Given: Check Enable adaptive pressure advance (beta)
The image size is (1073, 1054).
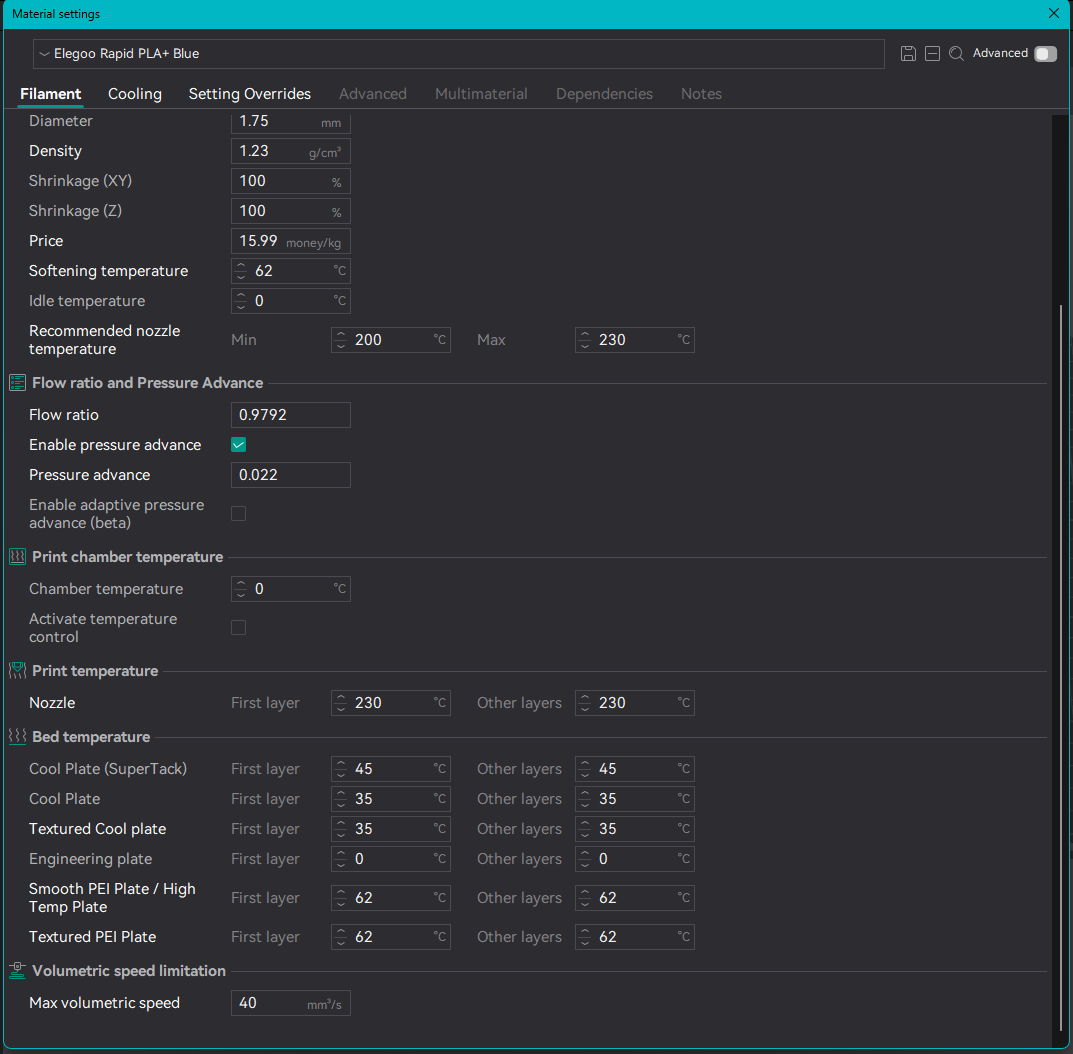Looking at the screenshot, I should pyautogui.click(x=238, y=513).
